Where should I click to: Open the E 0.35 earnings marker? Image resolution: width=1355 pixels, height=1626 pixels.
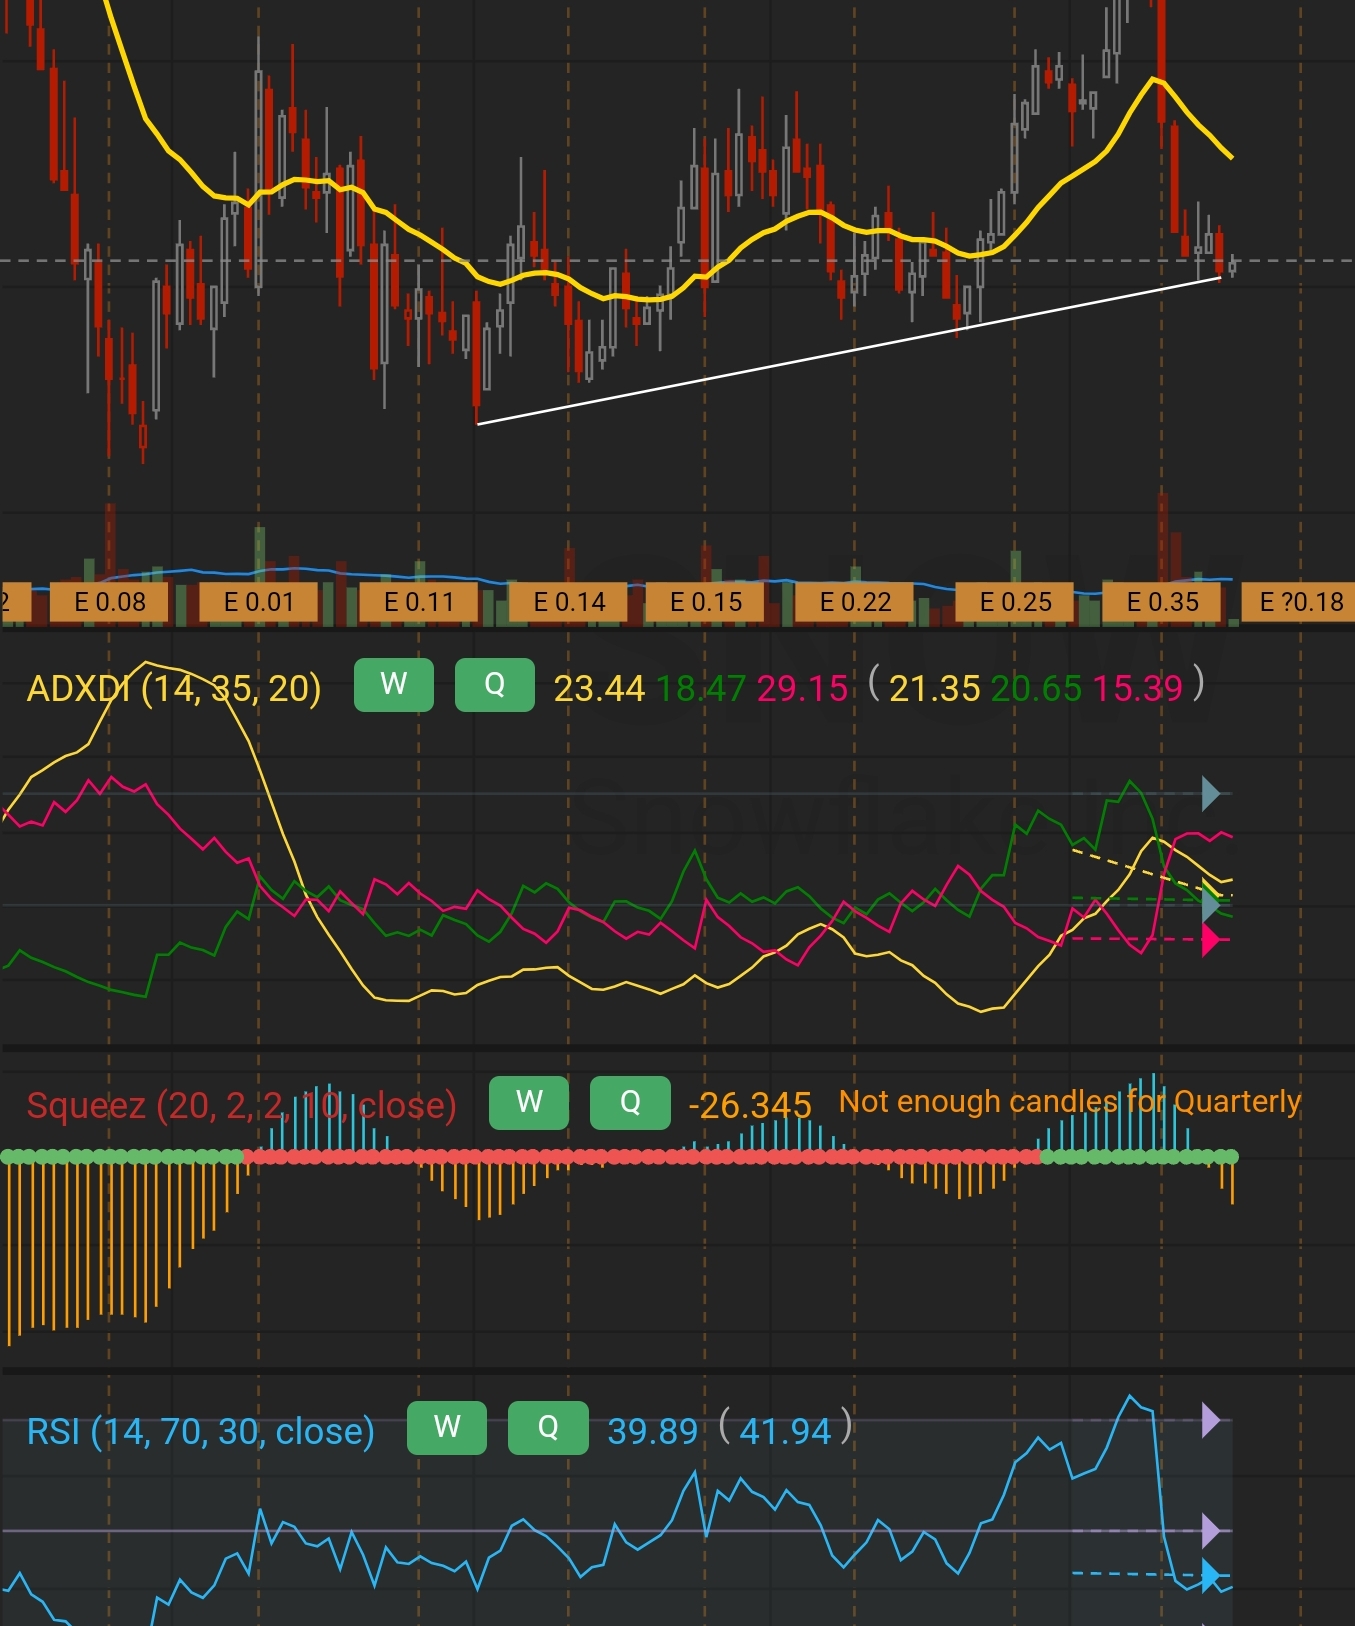[1162, 602]
